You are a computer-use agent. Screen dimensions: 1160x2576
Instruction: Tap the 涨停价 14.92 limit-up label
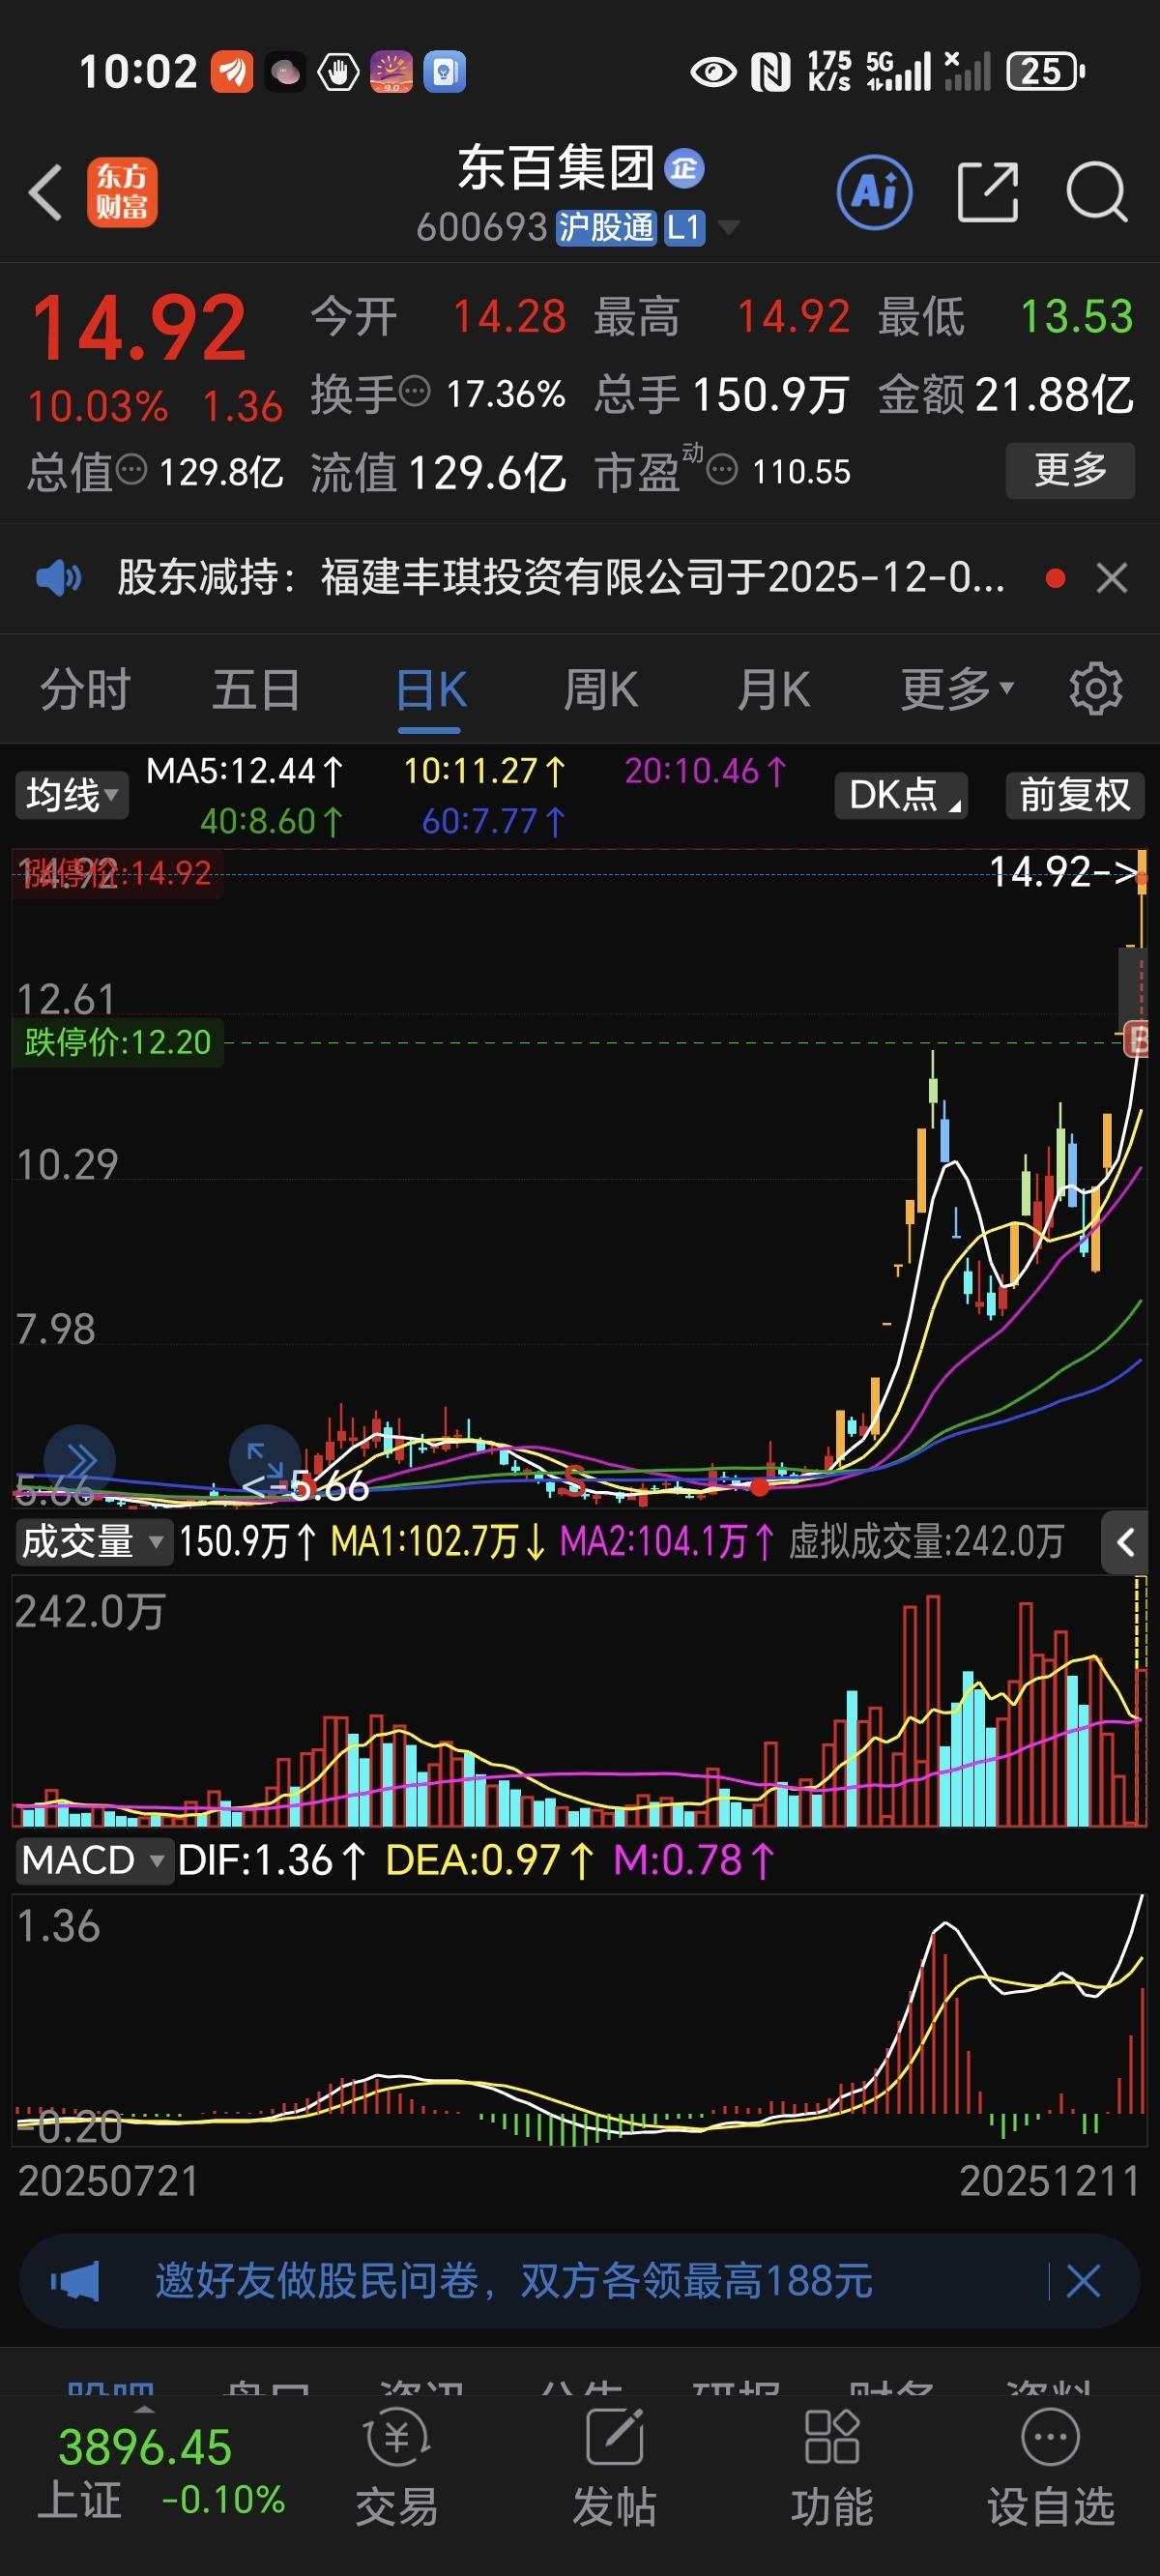(x=116, y=873)
